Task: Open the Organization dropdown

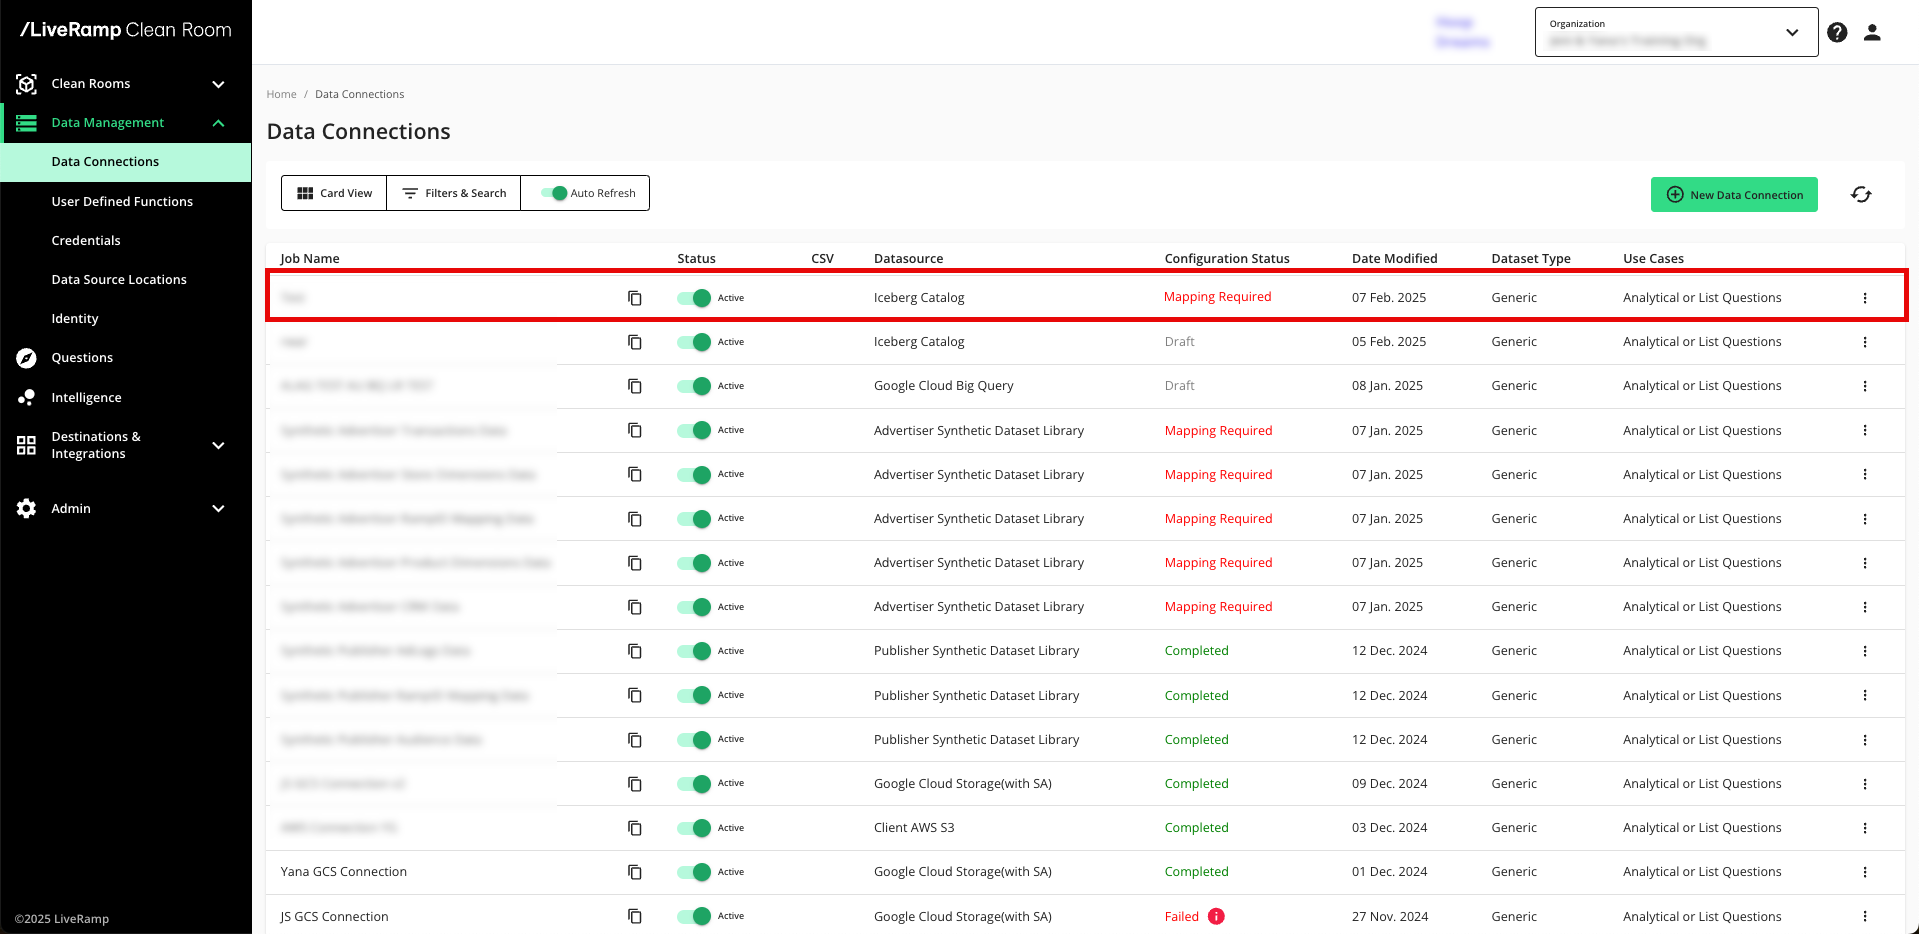Action: pos(1676,32)
